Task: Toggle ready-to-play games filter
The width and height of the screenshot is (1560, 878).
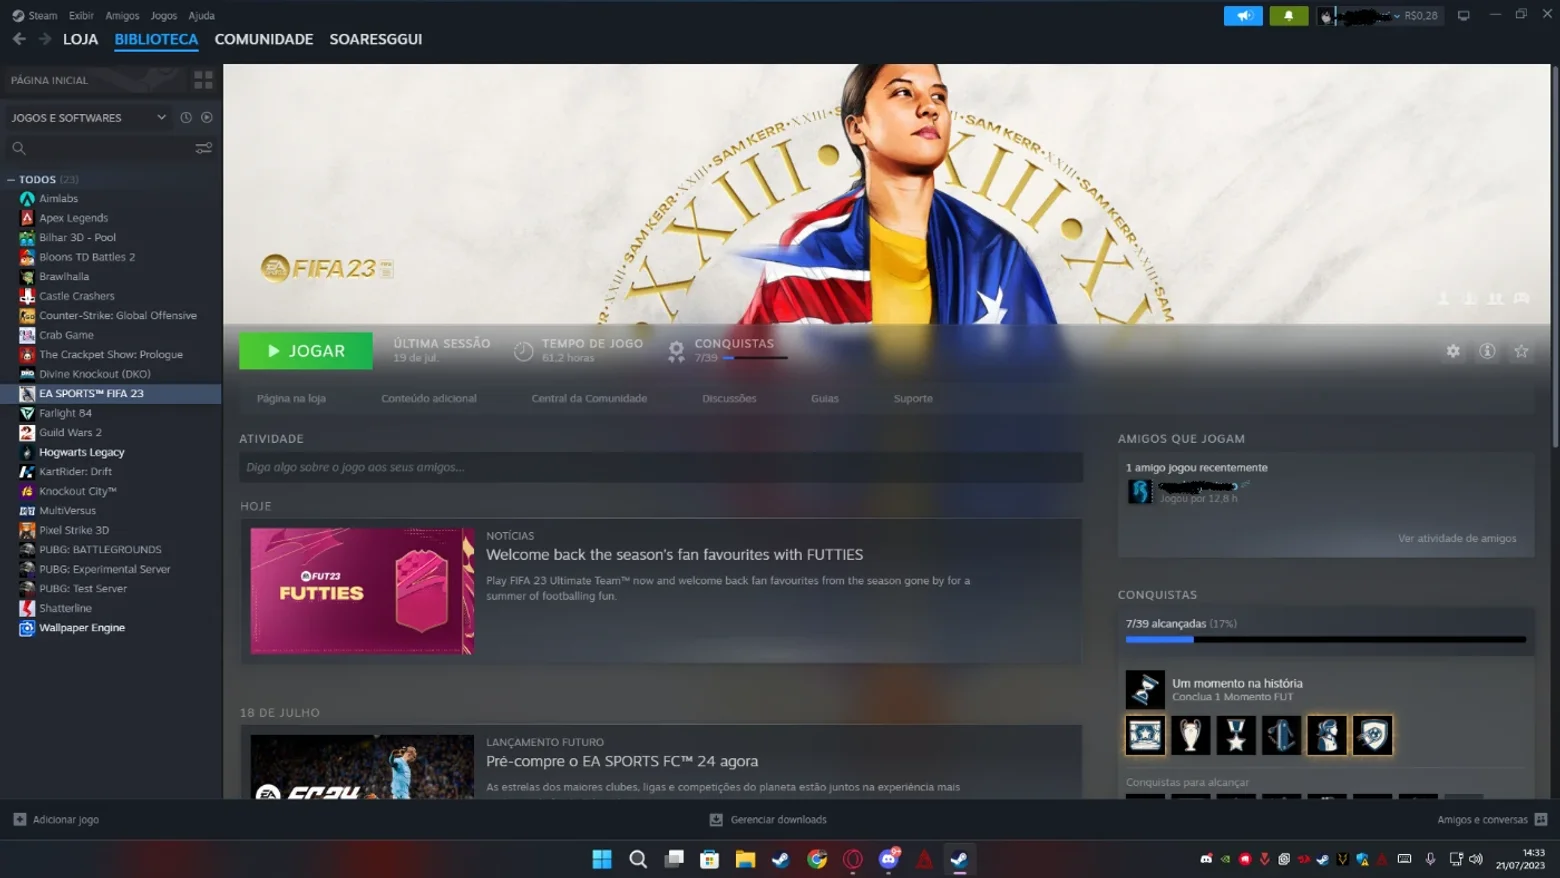Action: tap(207, 118)
